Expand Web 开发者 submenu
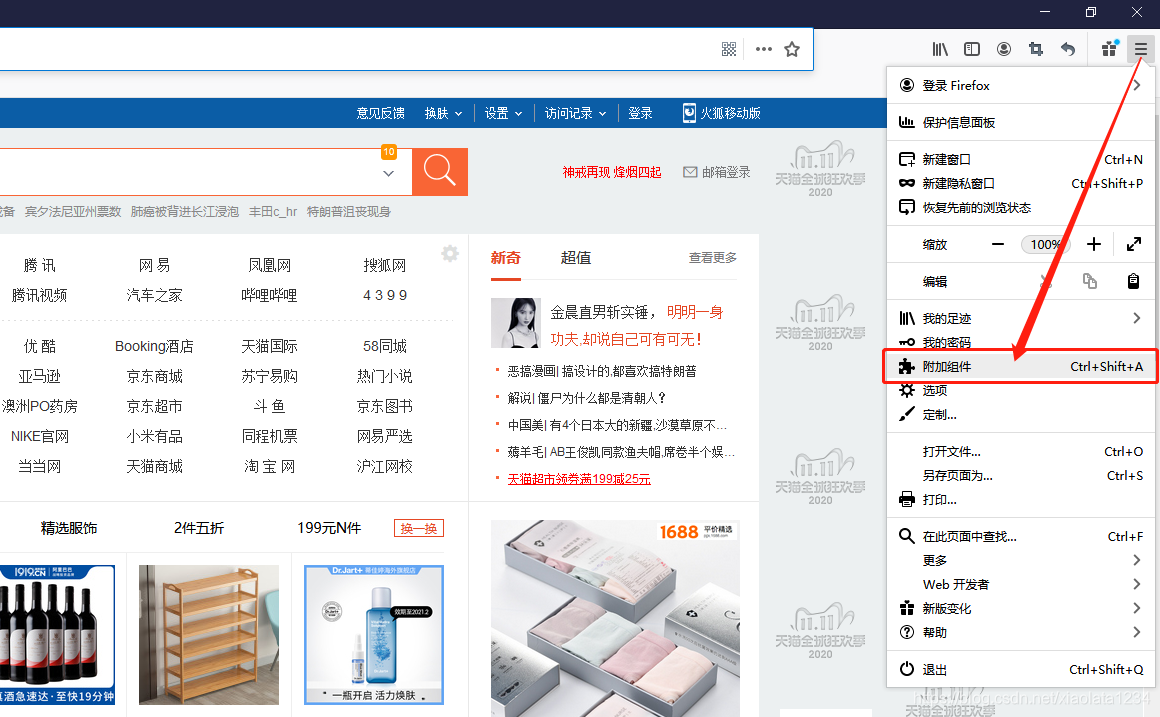 1021,585
